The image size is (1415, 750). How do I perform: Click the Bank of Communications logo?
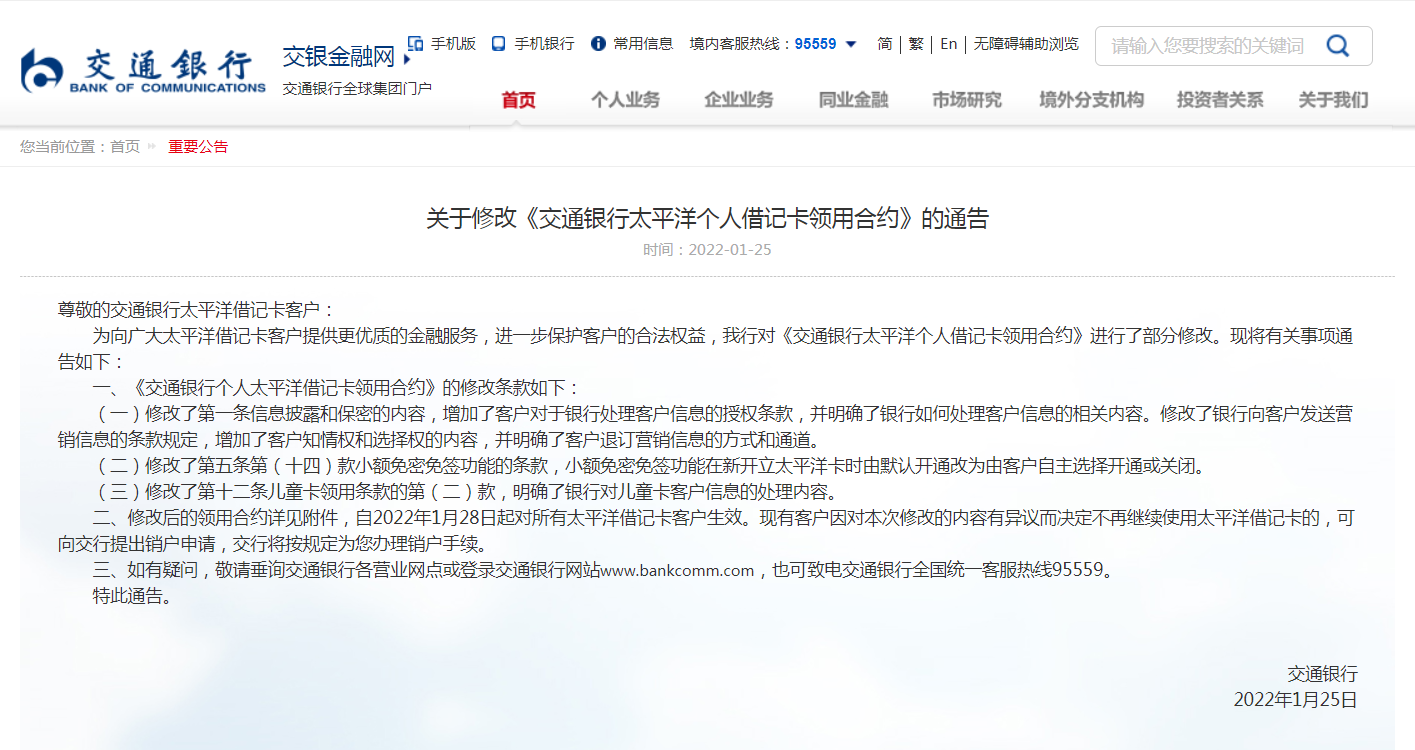pyautogui.click(x=142, y=71)
